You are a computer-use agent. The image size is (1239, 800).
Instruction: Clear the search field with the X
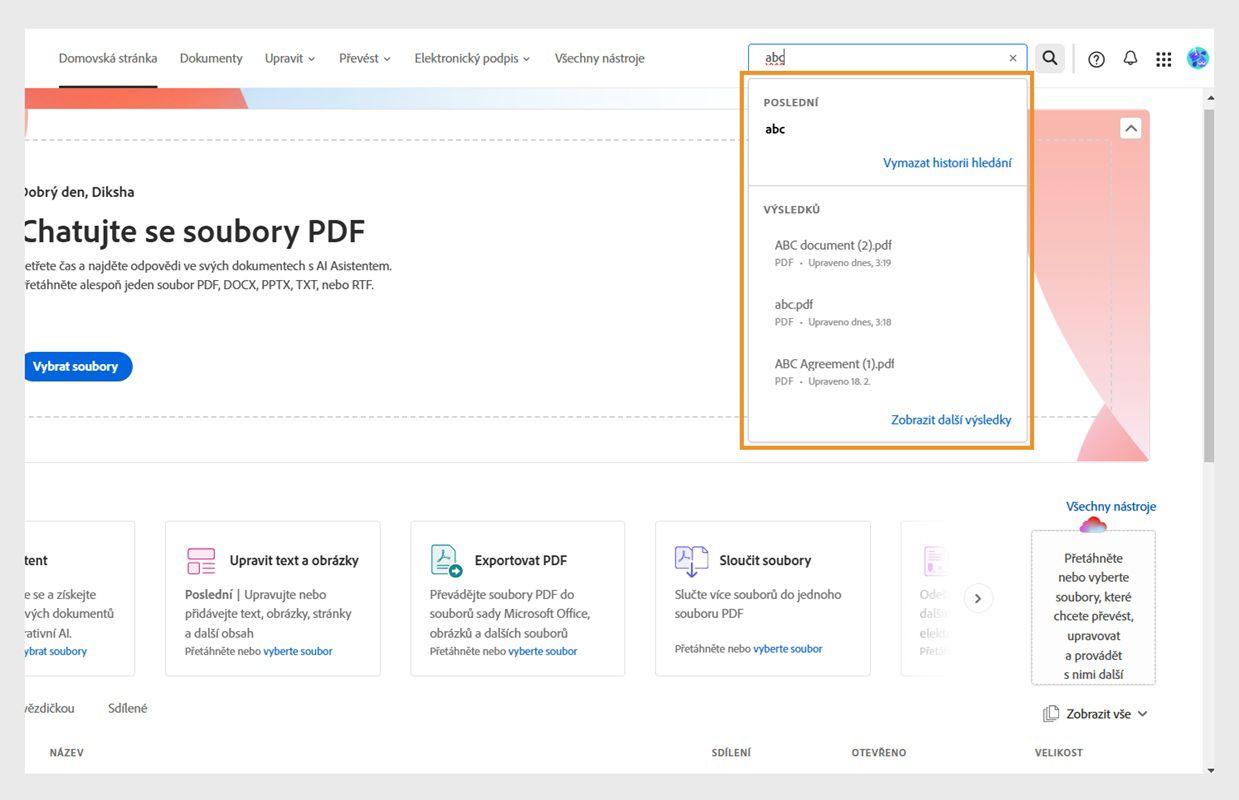point(1013,58)
